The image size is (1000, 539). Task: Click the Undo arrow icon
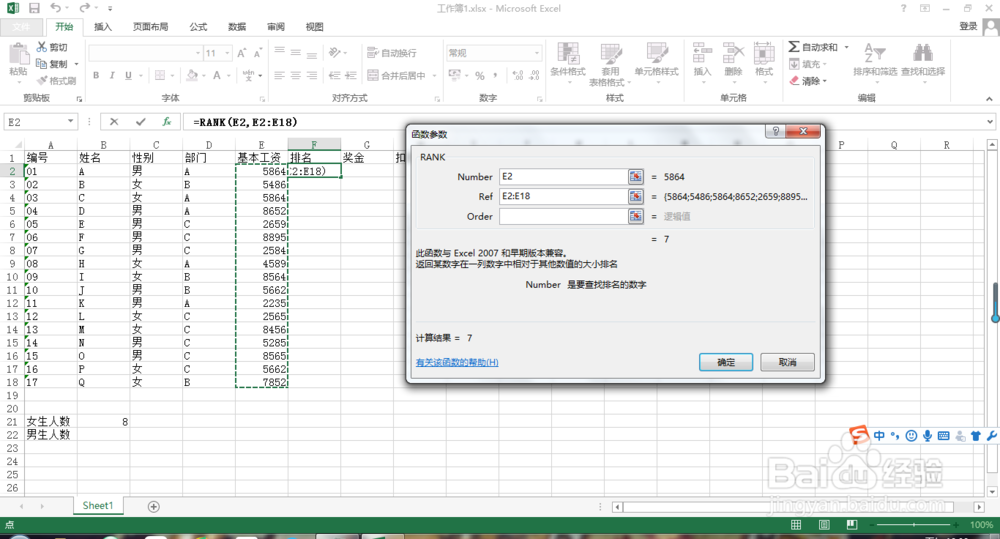click(55, 8)
